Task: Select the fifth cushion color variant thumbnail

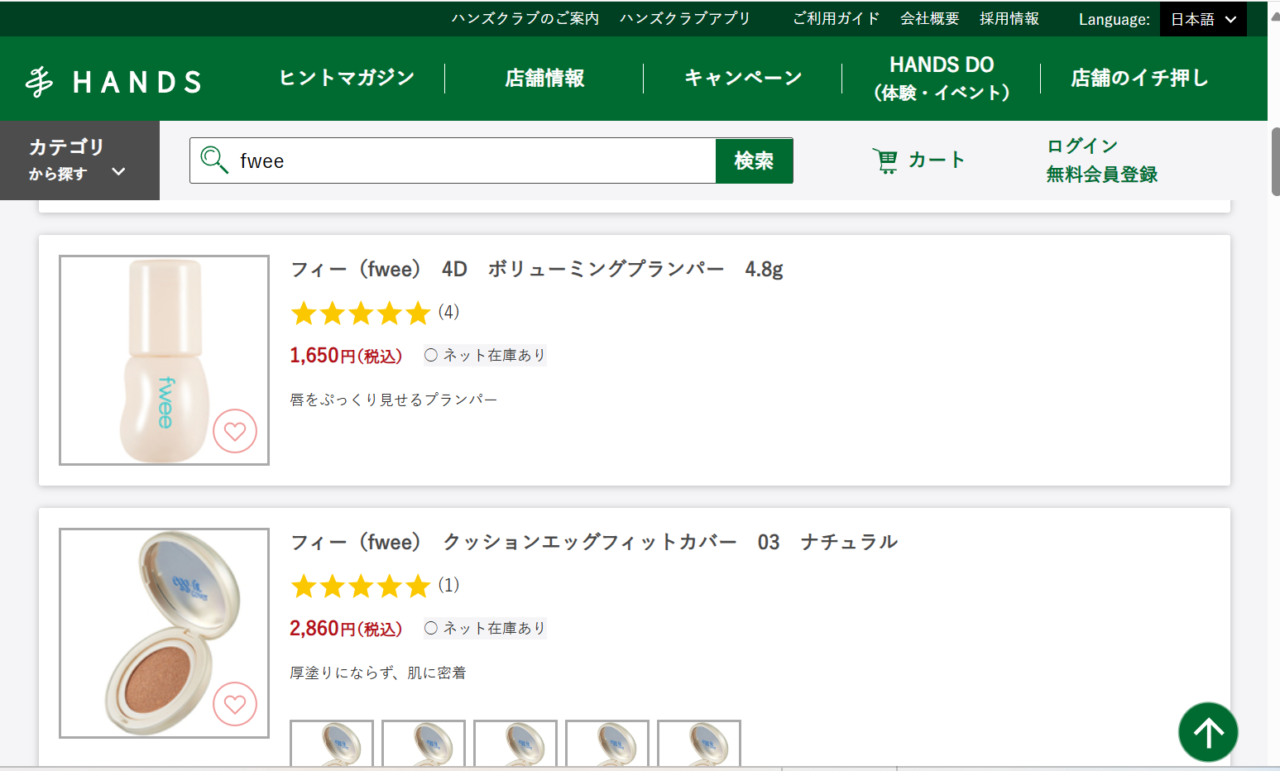Action: [x=699, y=744]
